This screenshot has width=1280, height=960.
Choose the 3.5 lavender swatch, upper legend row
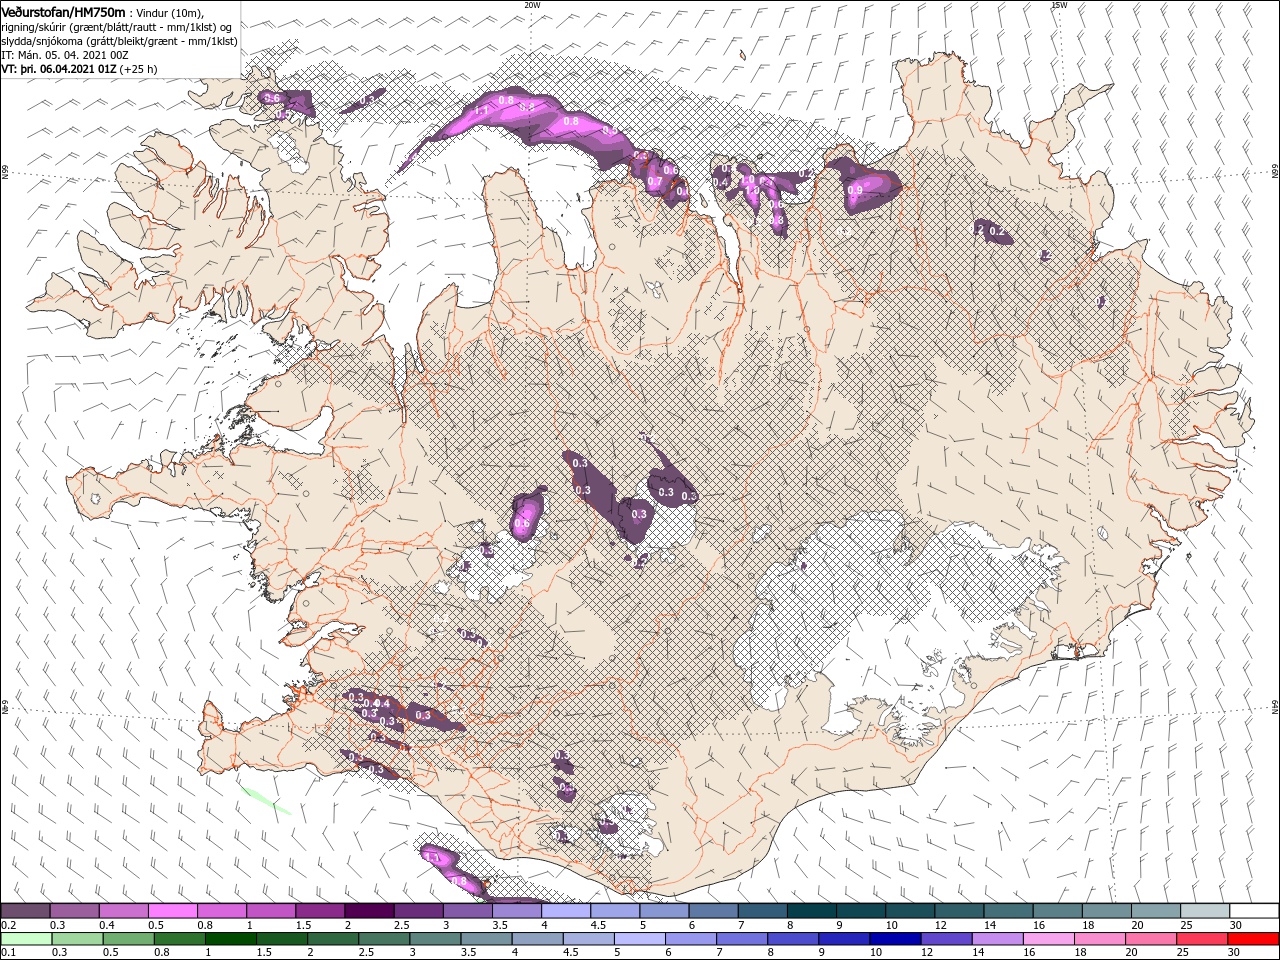coord(516,911)
